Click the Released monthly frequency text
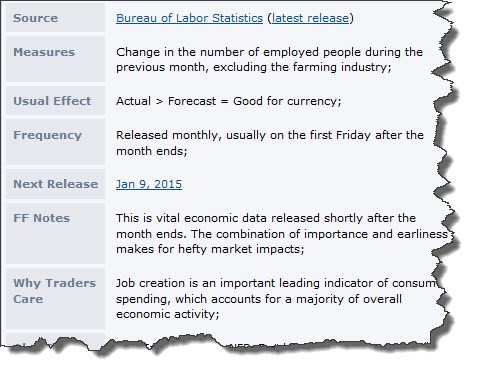The image size is (477, 378). click(270, 143)
